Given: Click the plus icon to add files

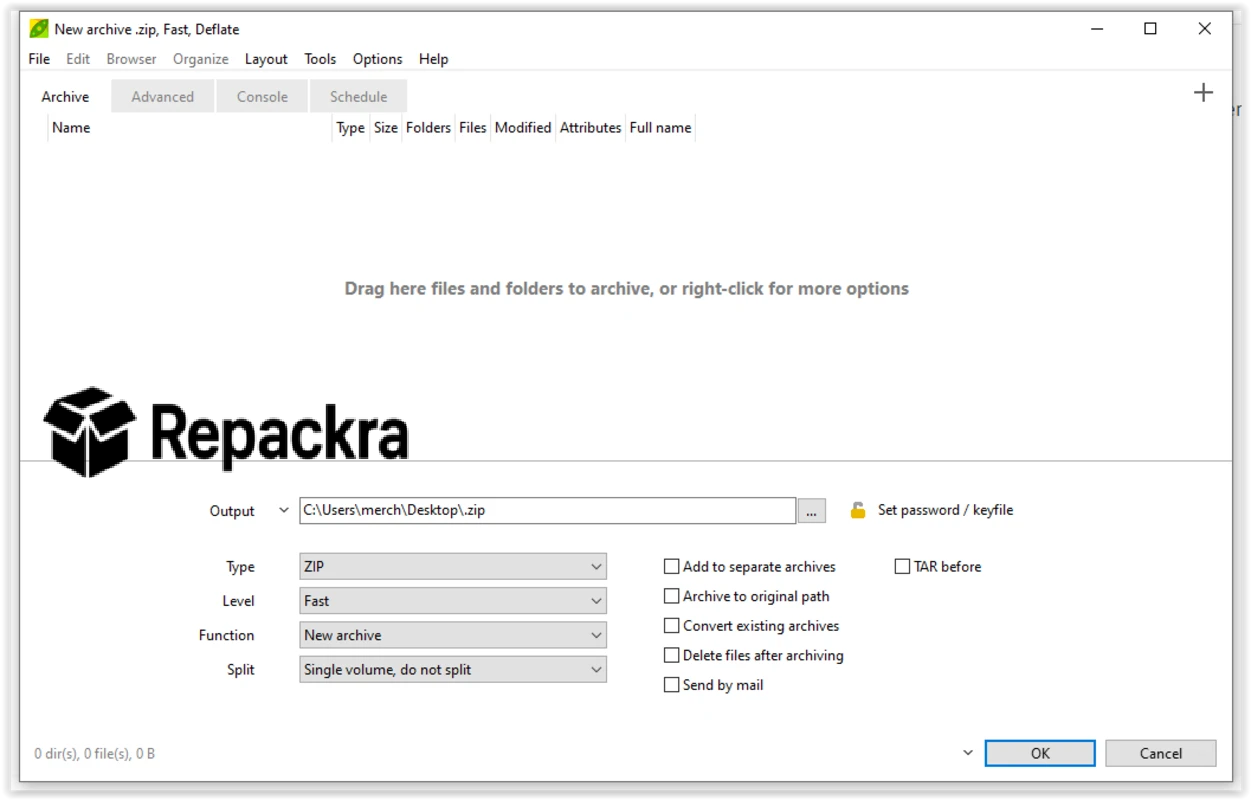Looking at the screenshot, I should [1203, 93].
